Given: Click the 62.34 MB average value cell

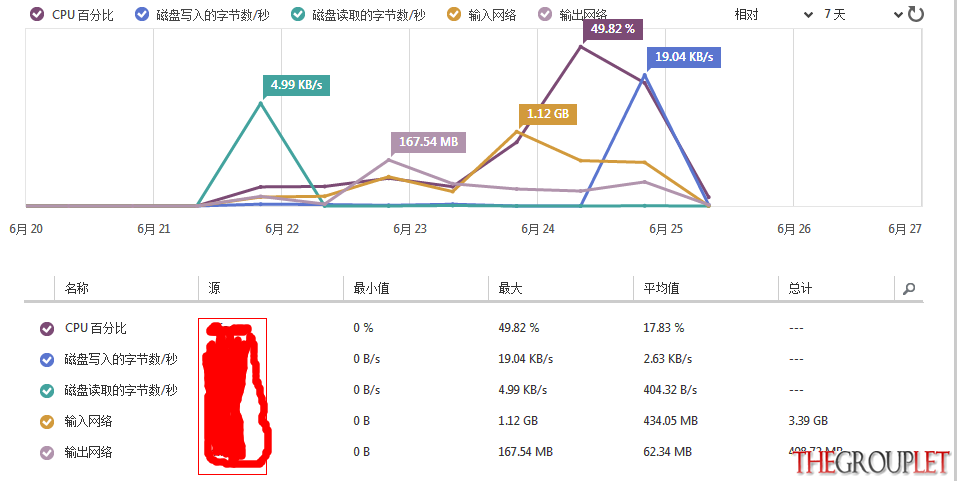Looking at the screenshot, I should (668, 452).
